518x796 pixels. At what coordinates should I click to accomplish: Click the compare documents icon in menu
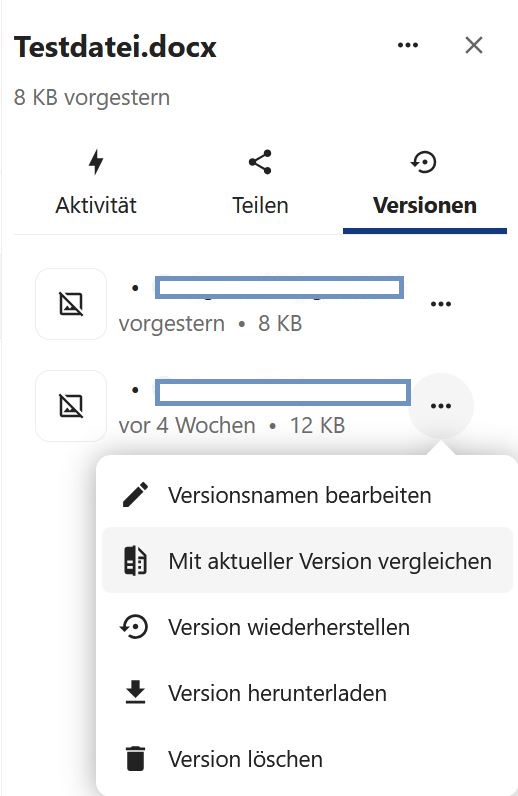[136, 561]
